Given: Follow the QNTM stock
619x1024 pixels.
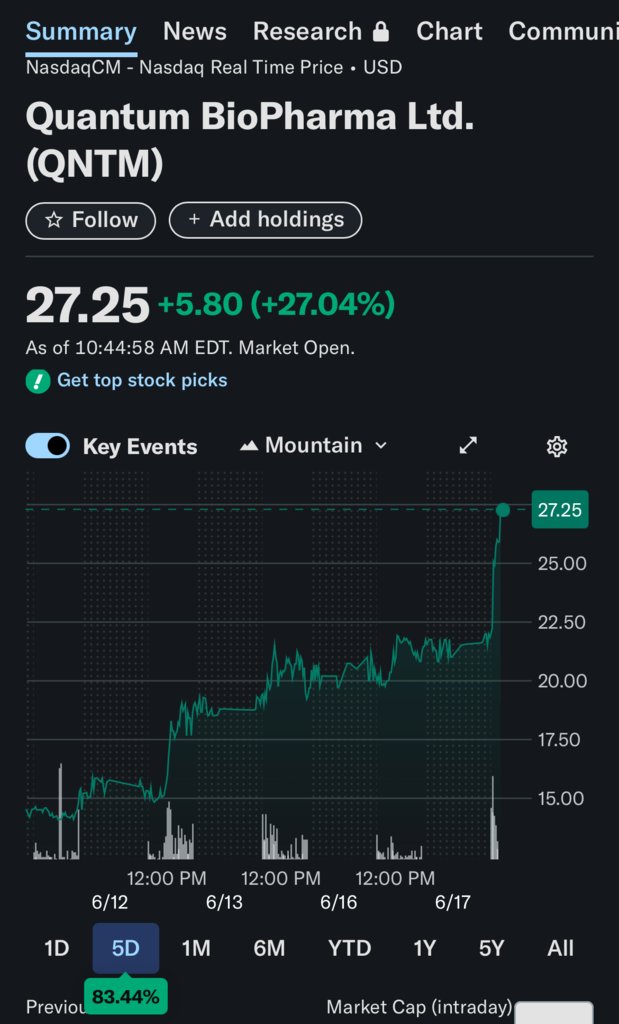Looking at the screenshot, I should click(x=91, y=221).
